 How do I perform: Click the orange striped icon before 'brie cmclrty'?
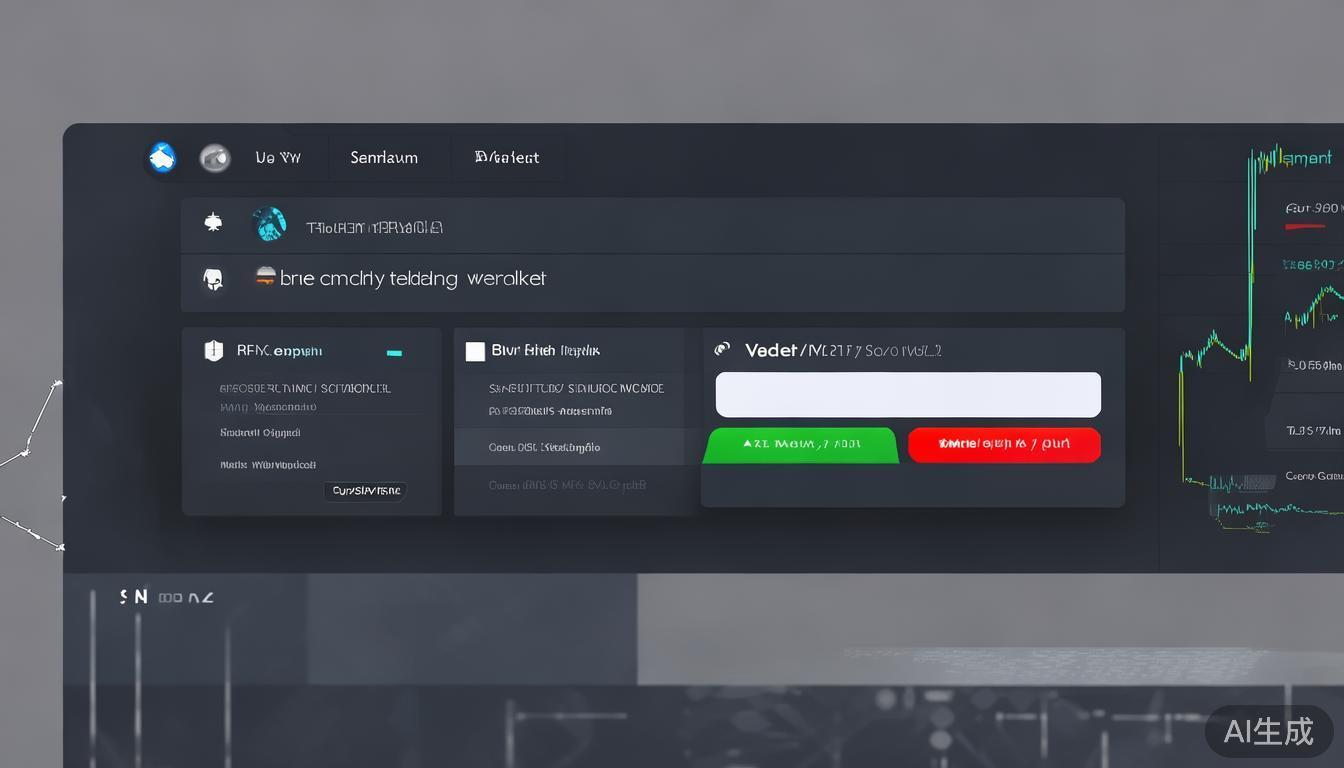[265, 277]
